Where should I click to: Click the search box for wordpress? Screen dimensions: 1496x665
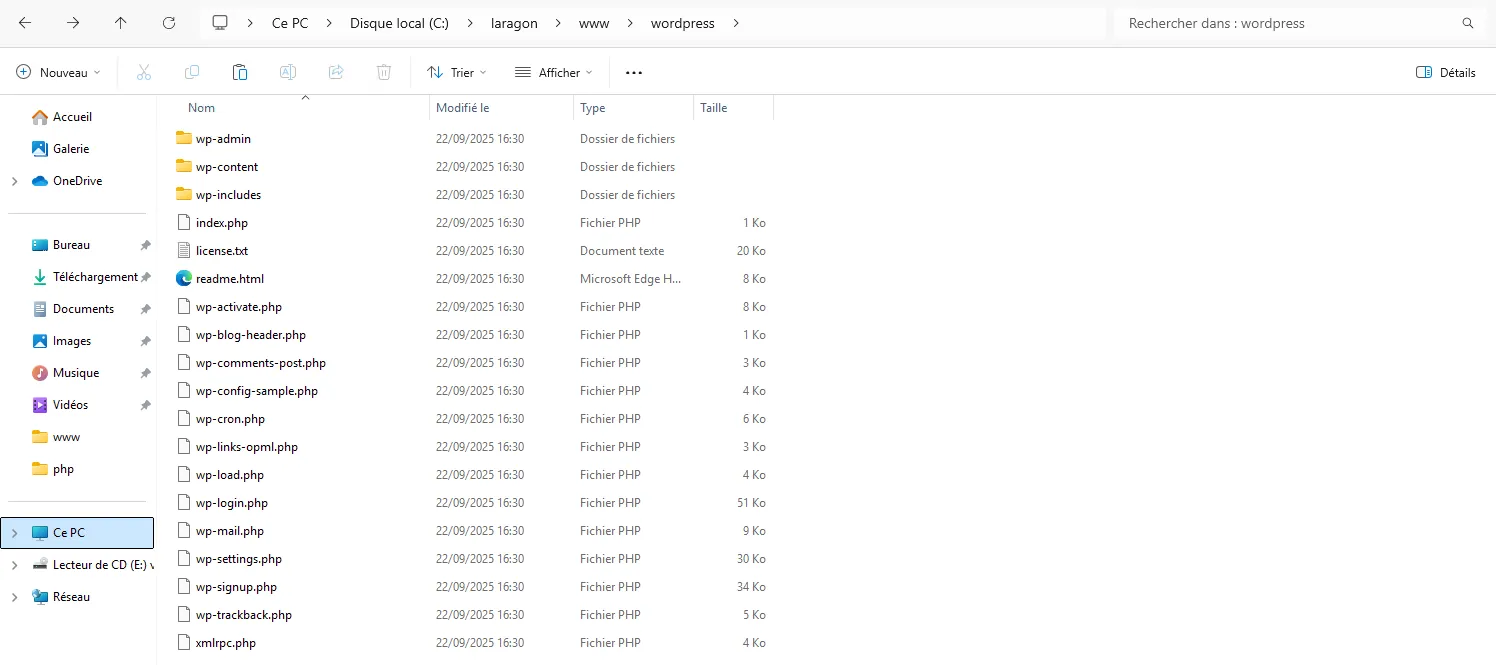(1290, 23)
